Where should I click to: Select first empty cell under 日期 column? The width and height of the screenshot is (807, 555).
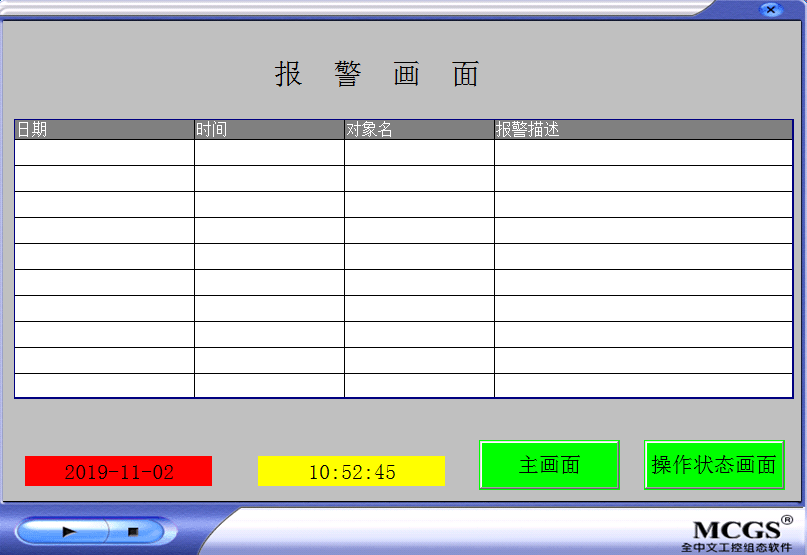(x=104, y=153)
